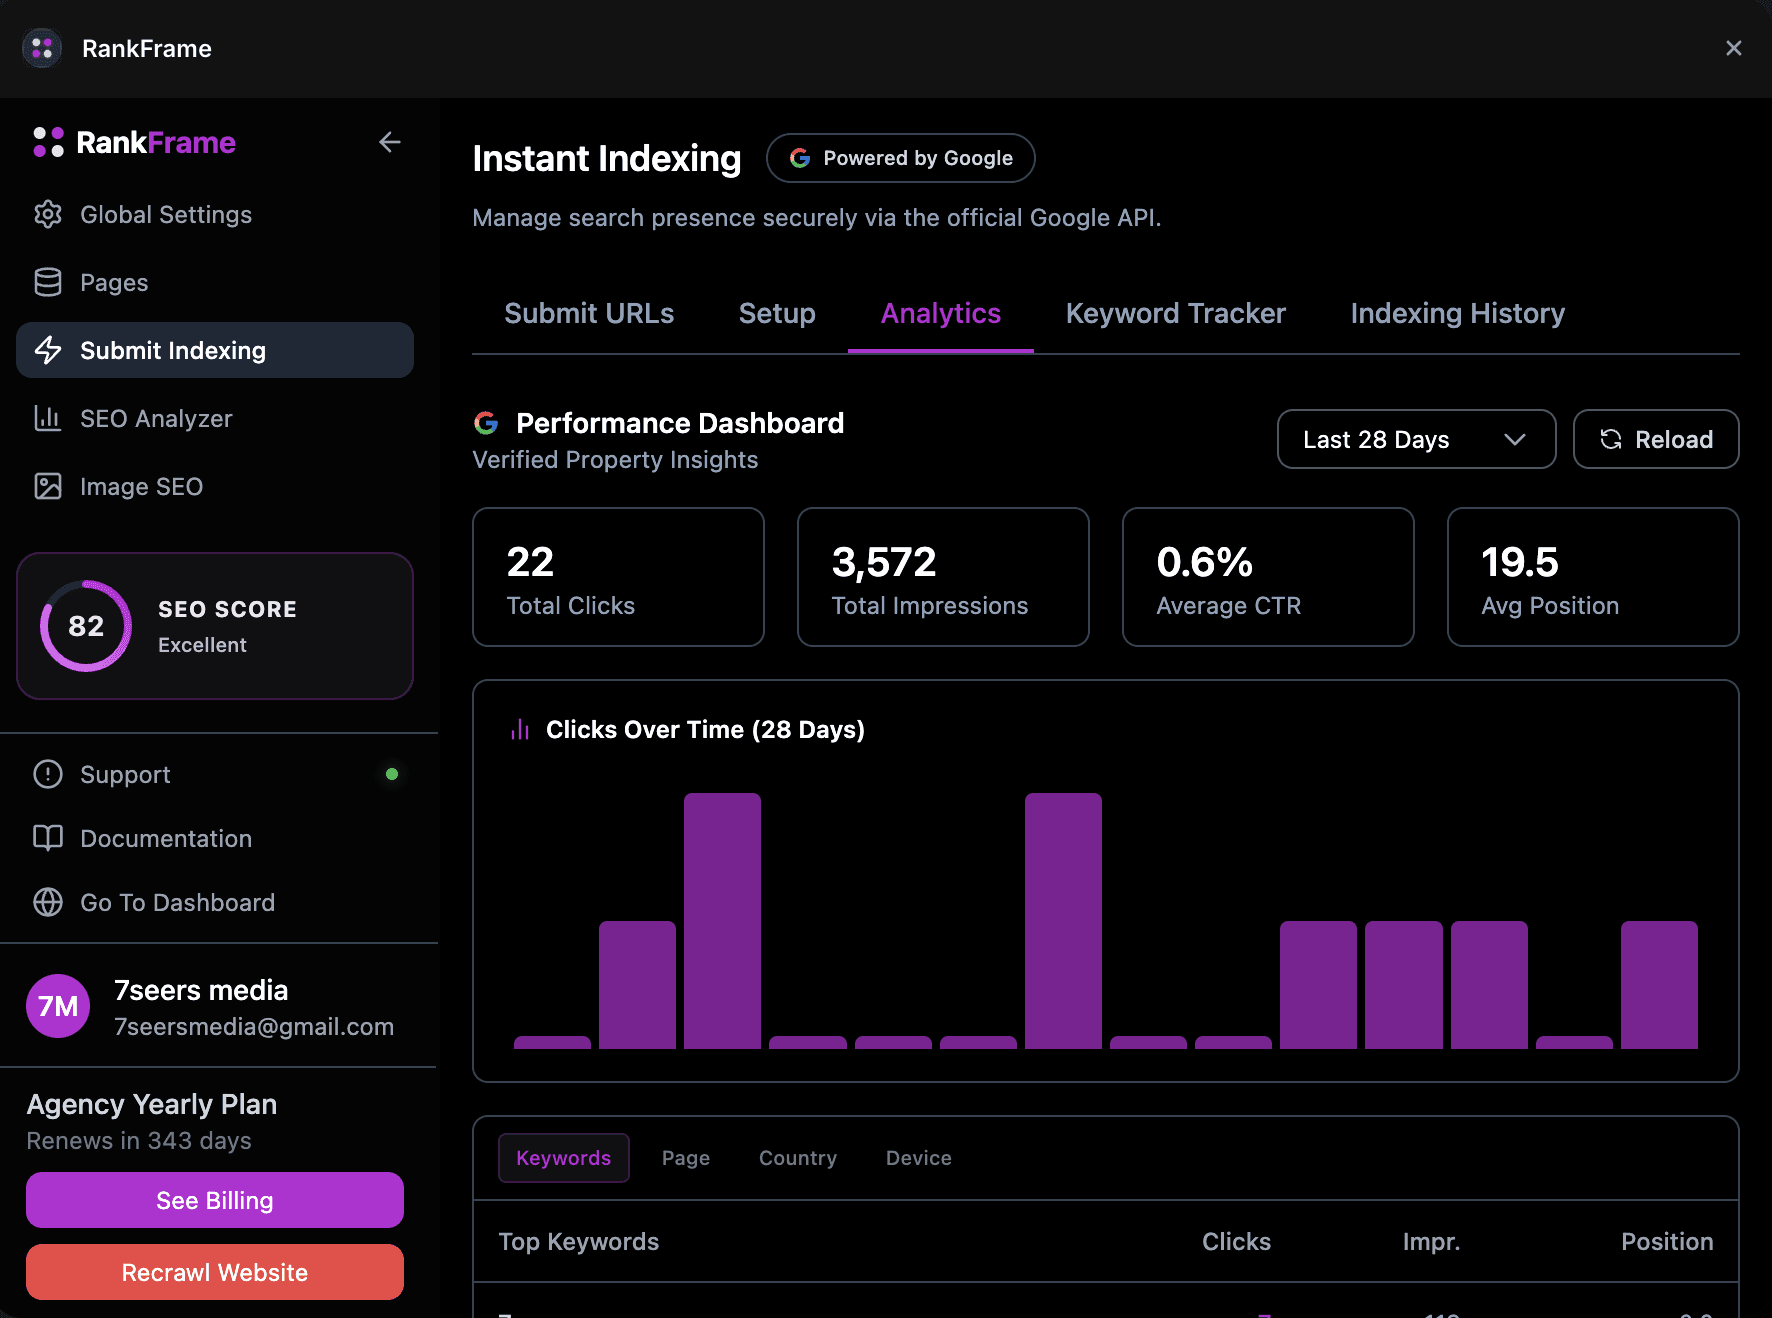Switch to Setup tab

click(x=777, y=313)
